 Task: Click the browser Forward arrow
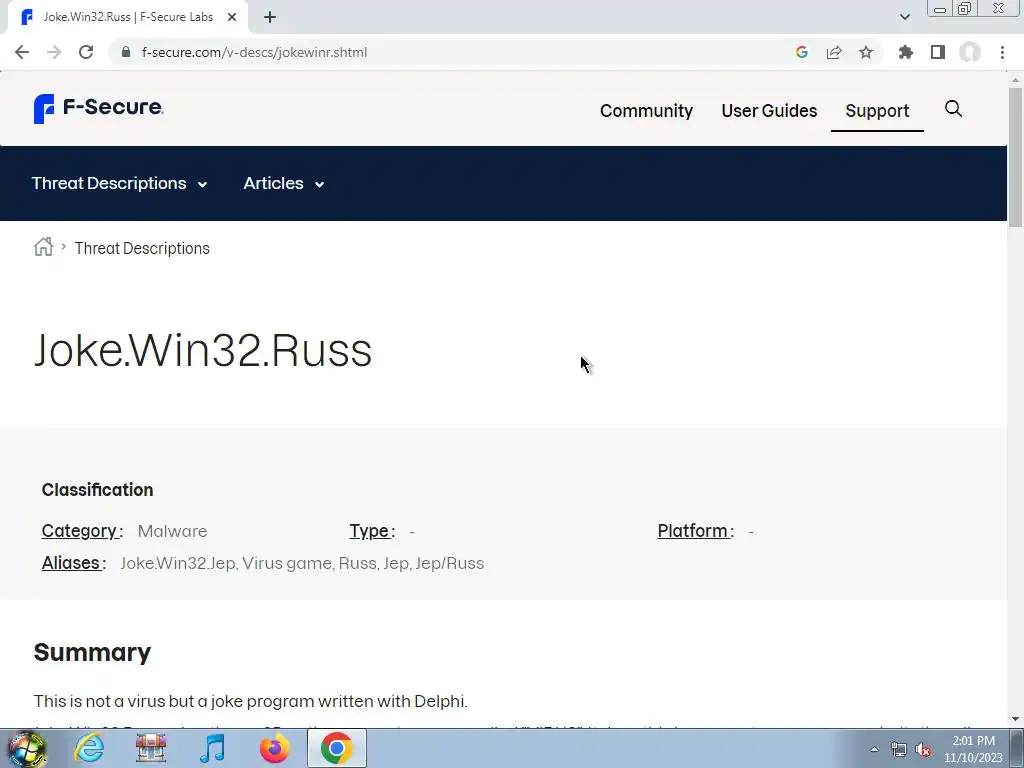click(54, 52)
